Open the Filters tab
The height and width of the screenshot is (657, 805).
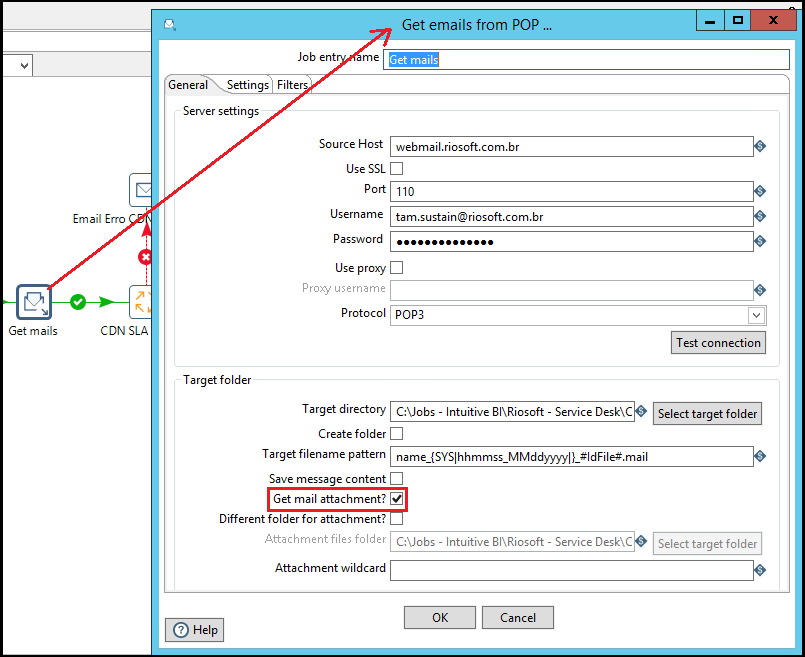[292, 85]
